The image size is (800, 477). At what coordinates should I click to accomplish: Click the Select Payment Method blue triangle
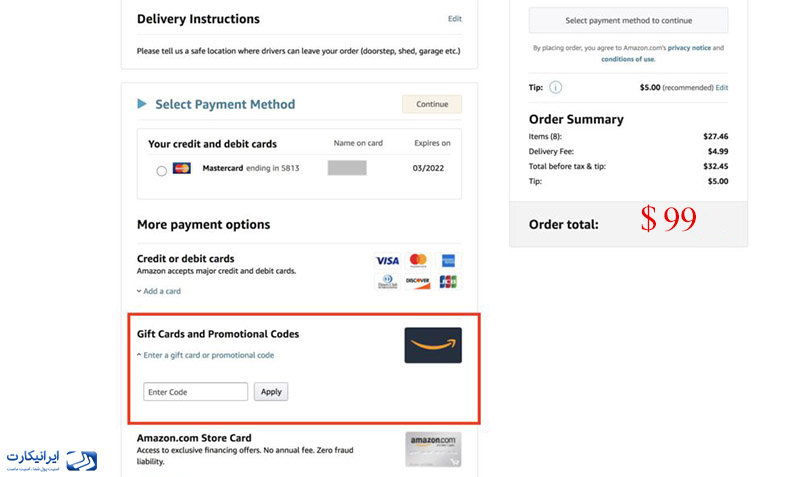[x=142, y=104]
